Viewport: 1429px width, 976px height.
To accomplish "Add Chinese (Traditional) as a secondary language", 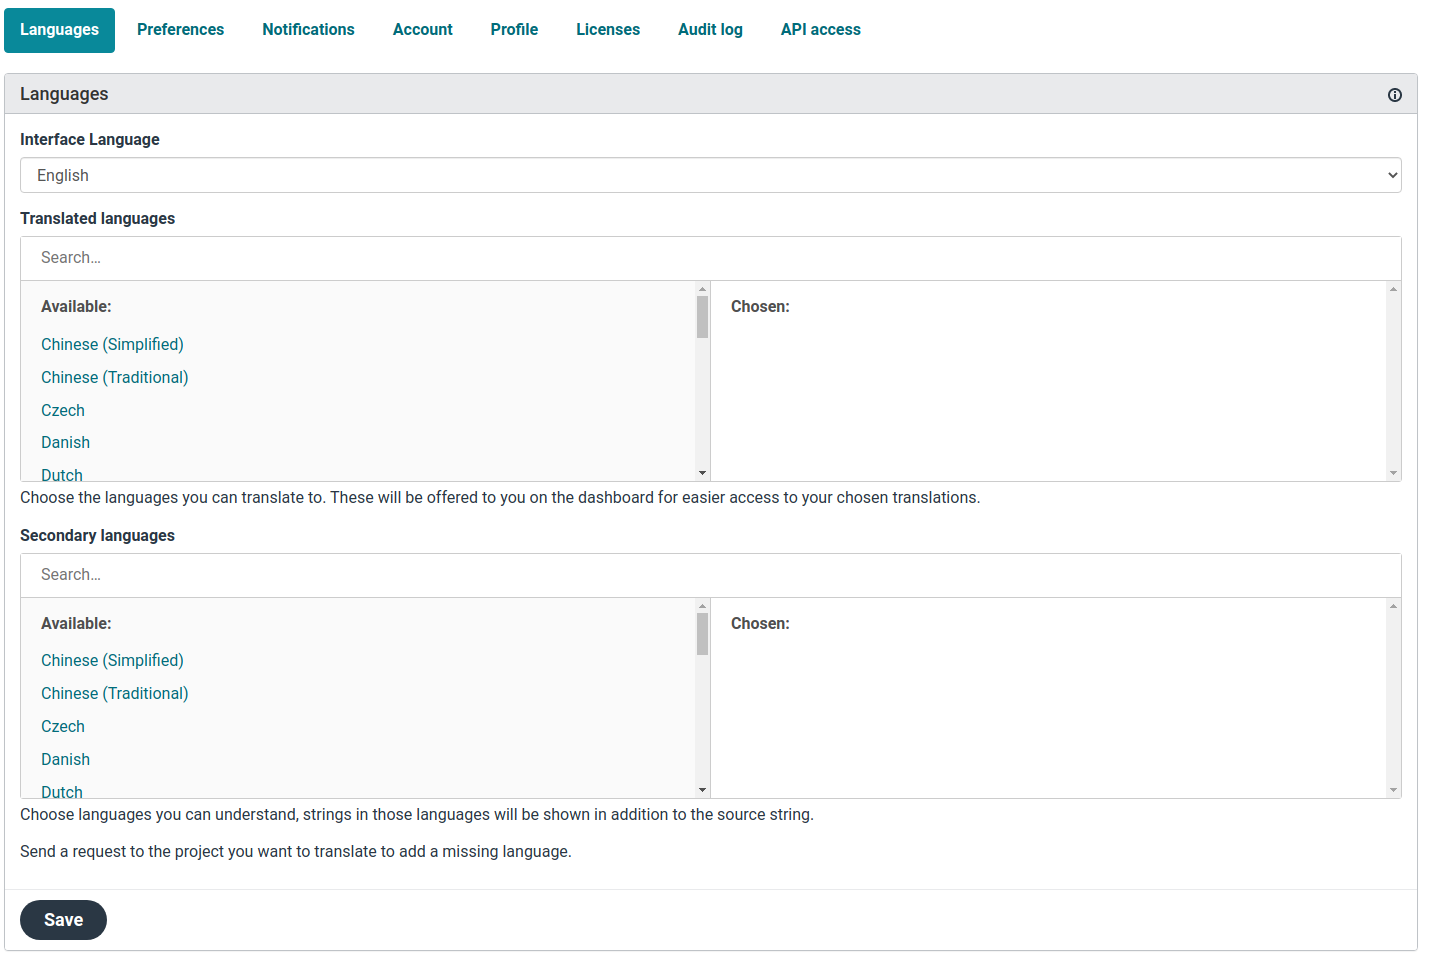I will tap(114, 693).
